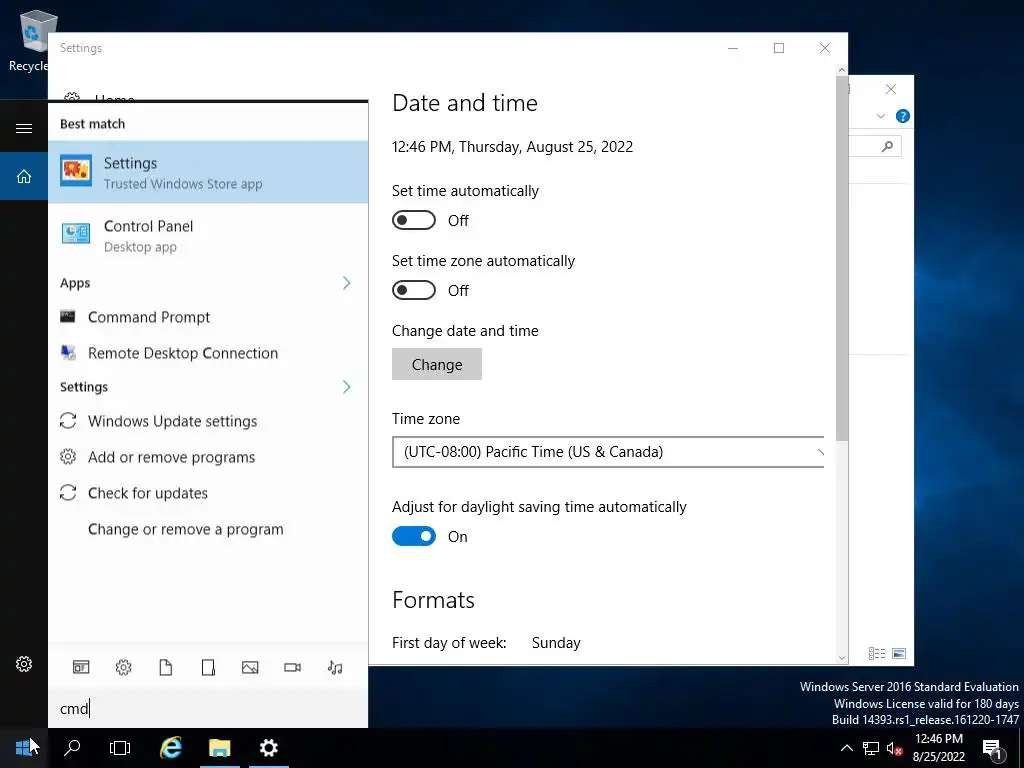1024x768 pixels.
Task: Click the search box containing cmd
Action: tap(208, 709)
